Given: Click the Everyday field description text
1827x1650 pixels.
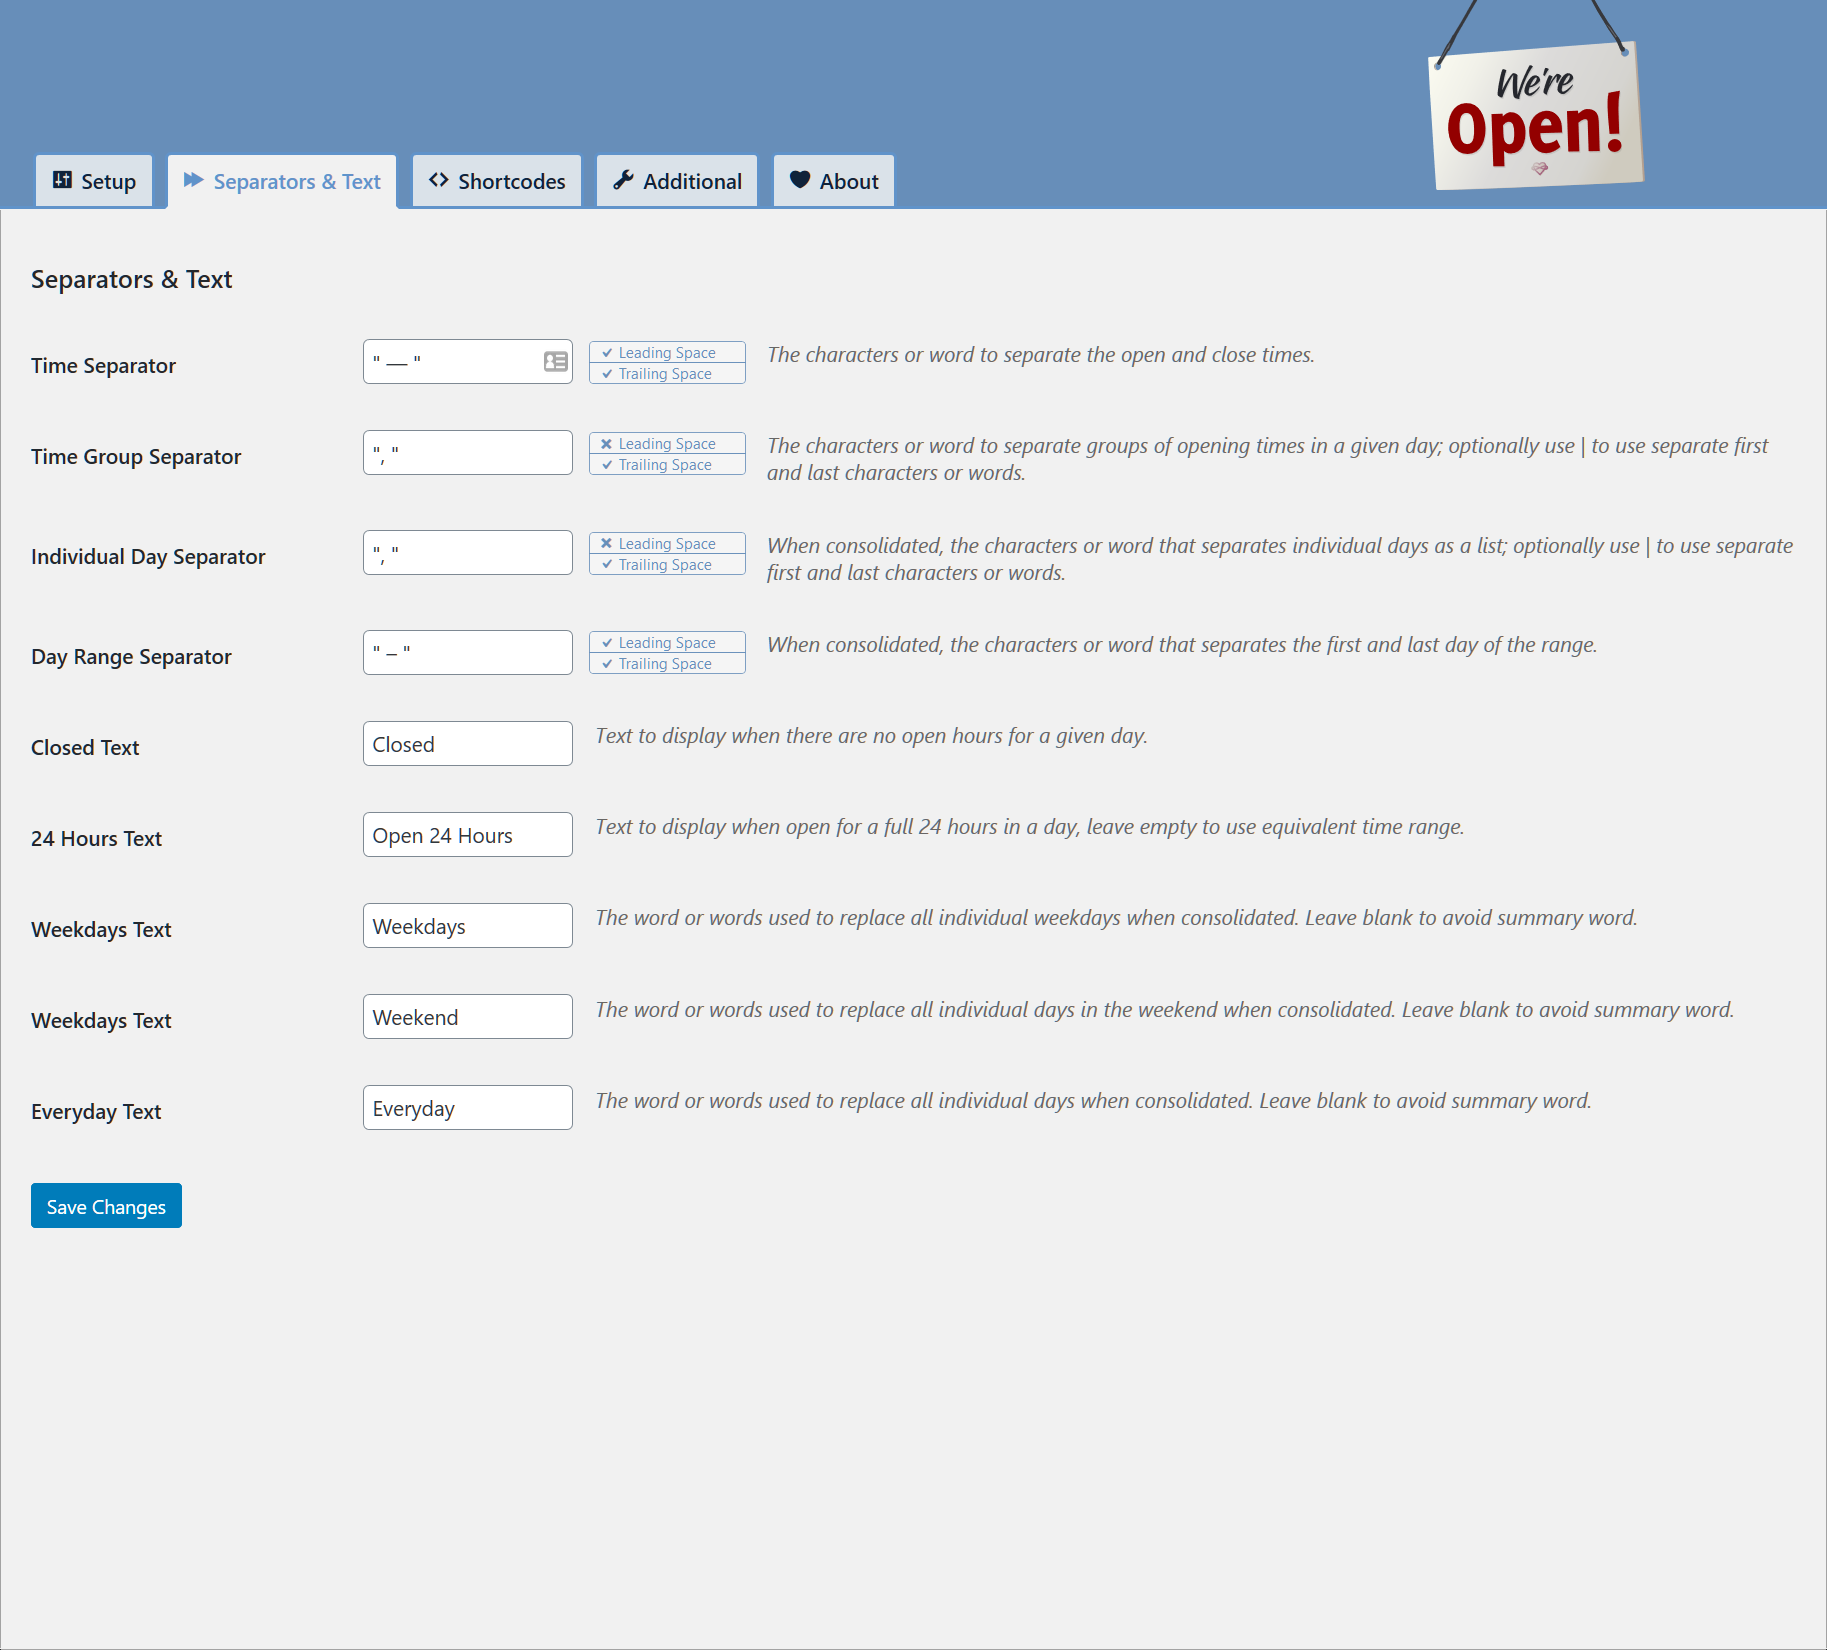Looking at the screenshot, I should pyautogui.click(x=1093, y=1101).
